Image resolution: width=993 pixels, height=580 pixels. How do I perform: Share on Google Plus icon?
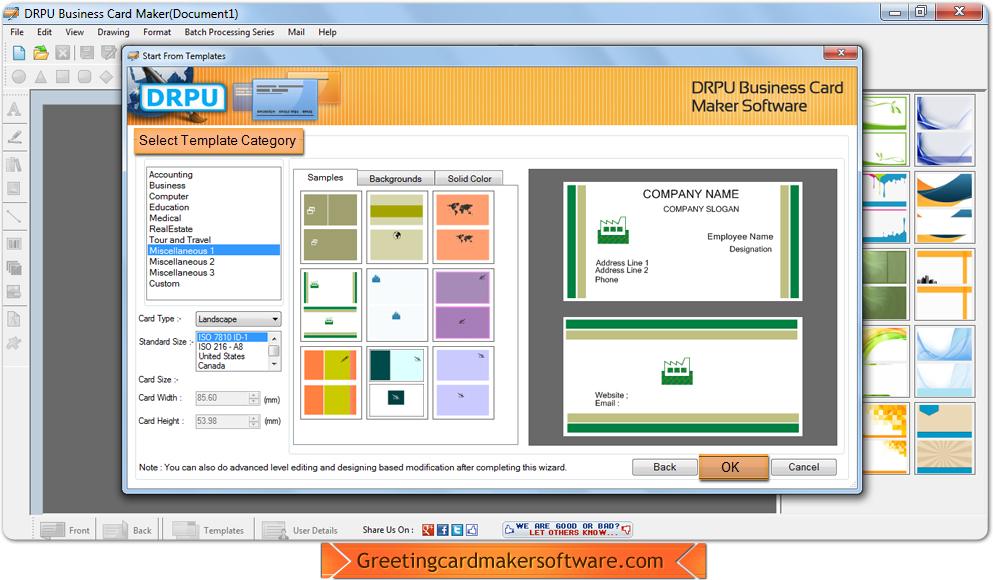(428, 530)
